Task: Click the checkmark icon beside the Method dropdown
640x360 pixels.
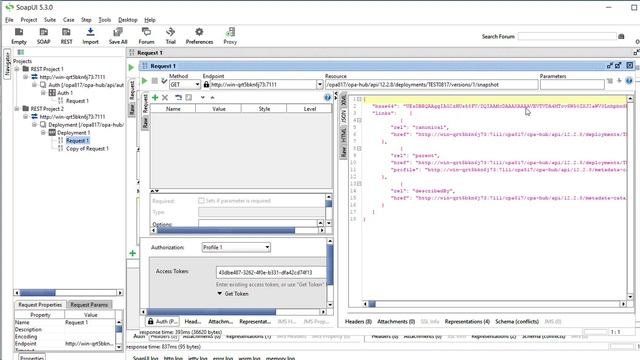Action: point(164,81)
